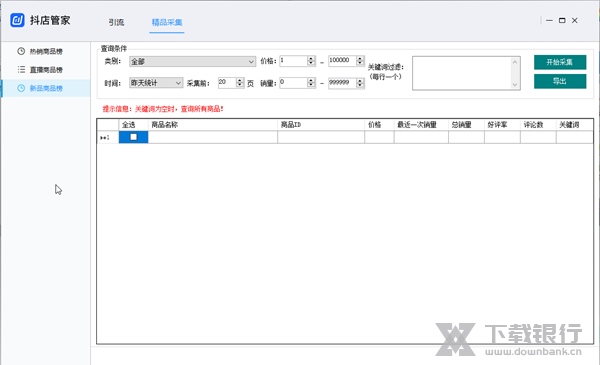600x365 pixels.
Task: Click the 导出 button
Action: 560,81
